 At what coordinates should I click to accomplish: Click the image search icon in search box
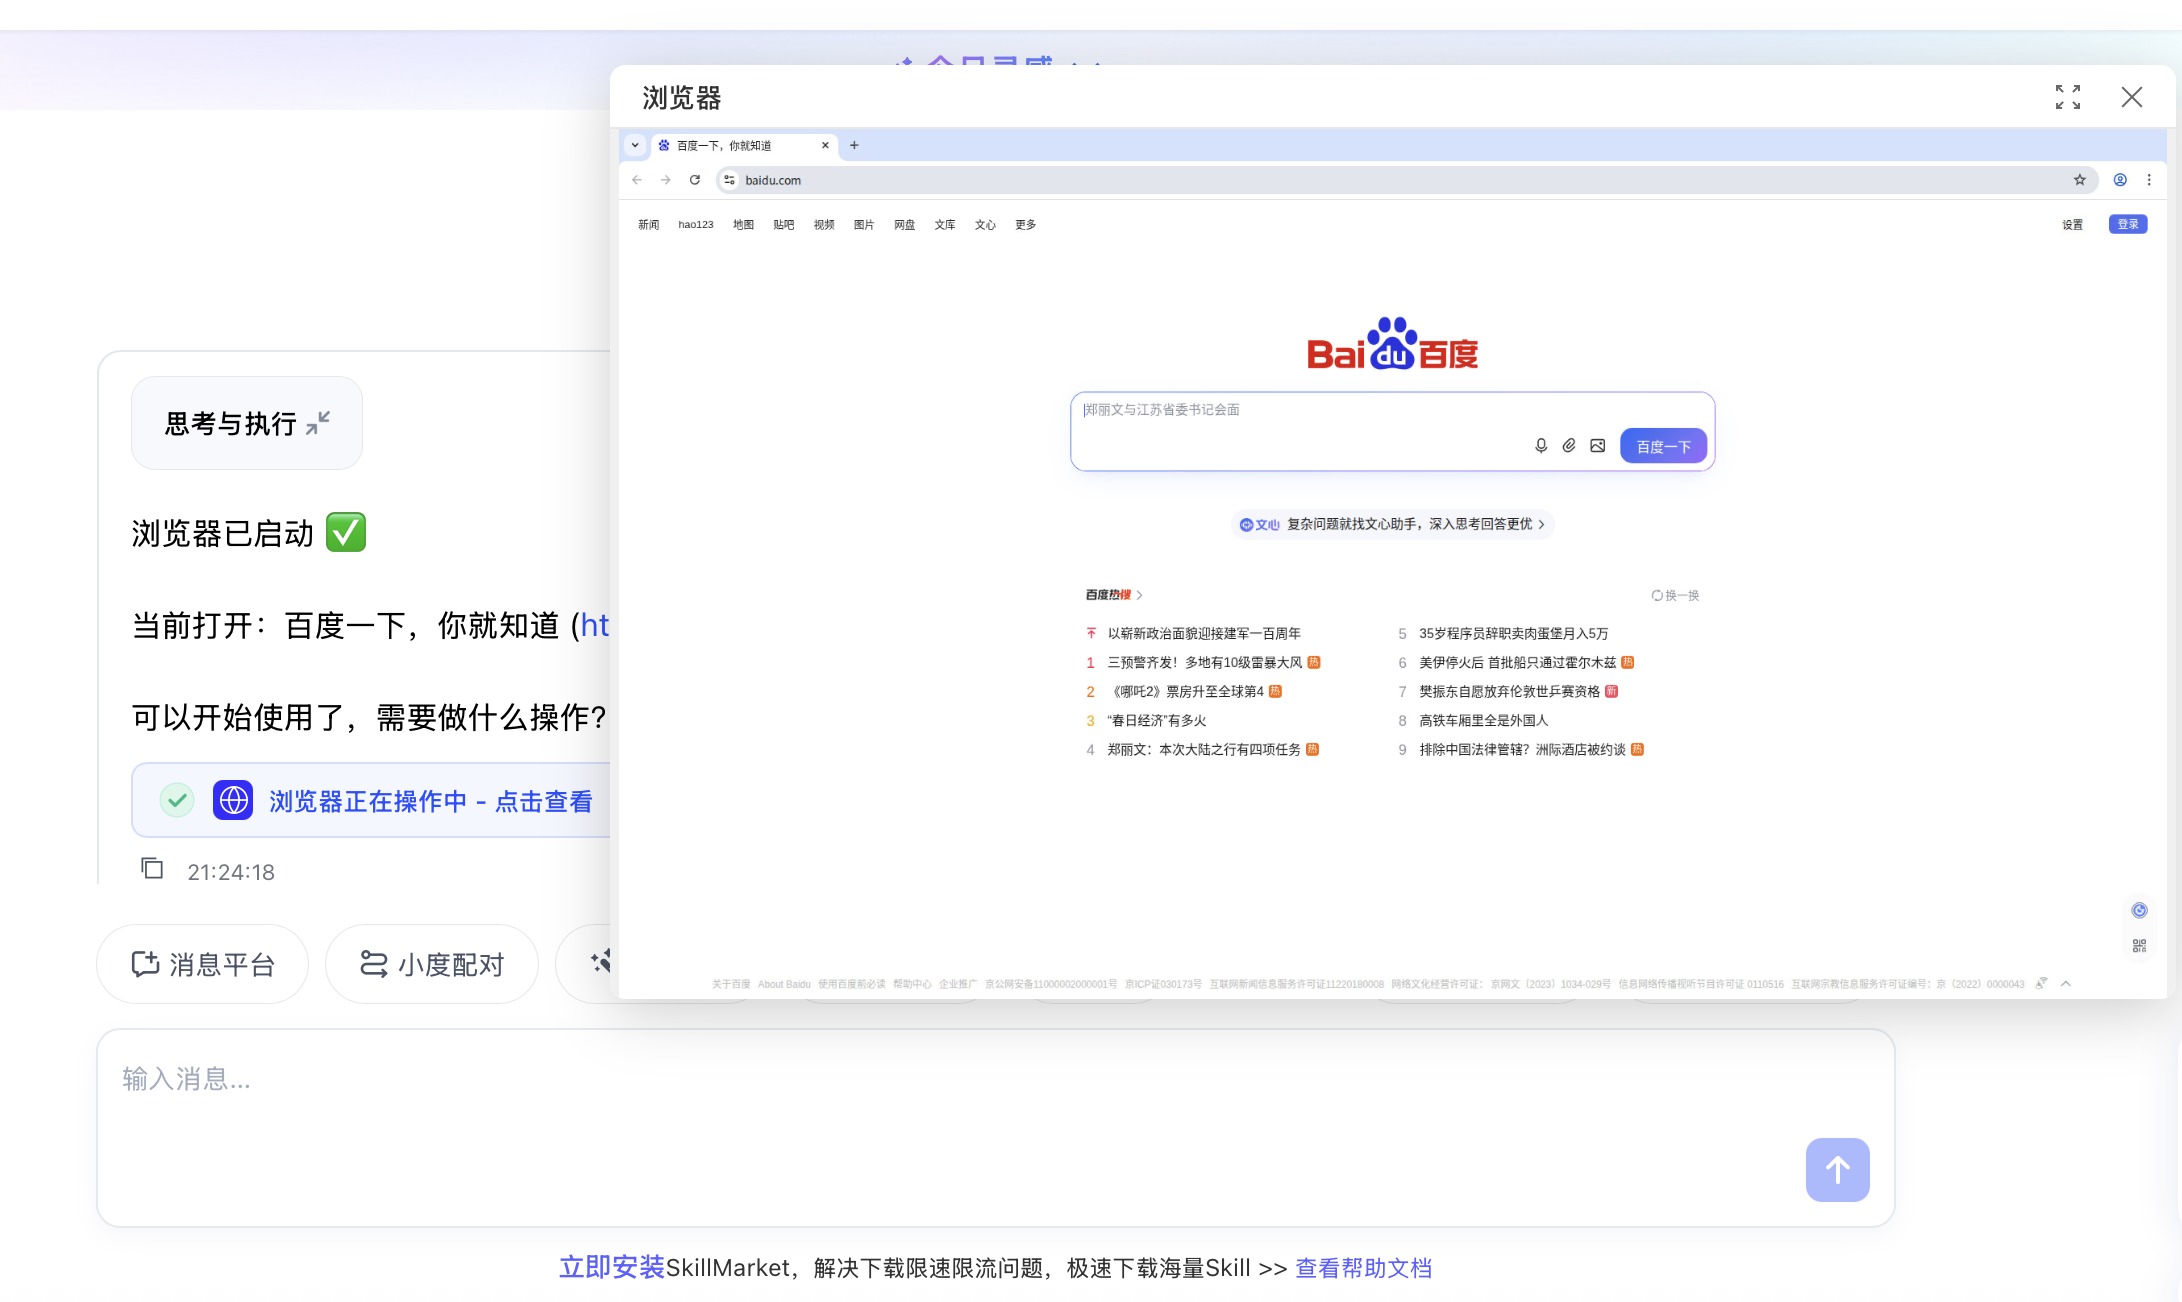1598,446
